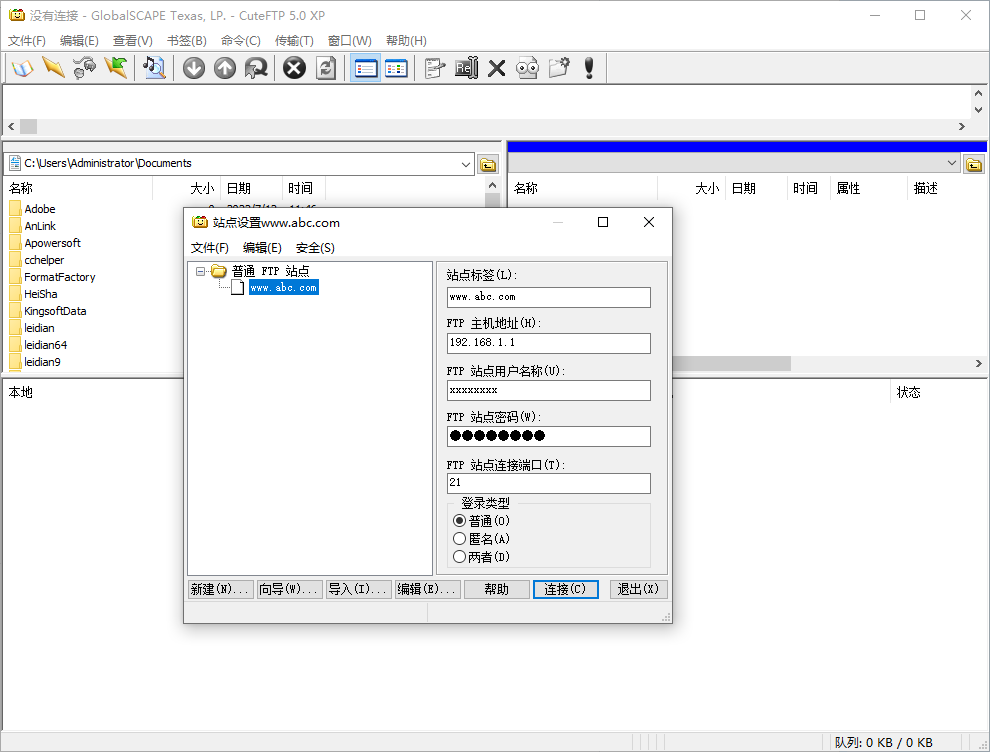990x752 pixels.
Task: Click remote pane horizontal scrollbar thumb
Action: tap(731, 364)
